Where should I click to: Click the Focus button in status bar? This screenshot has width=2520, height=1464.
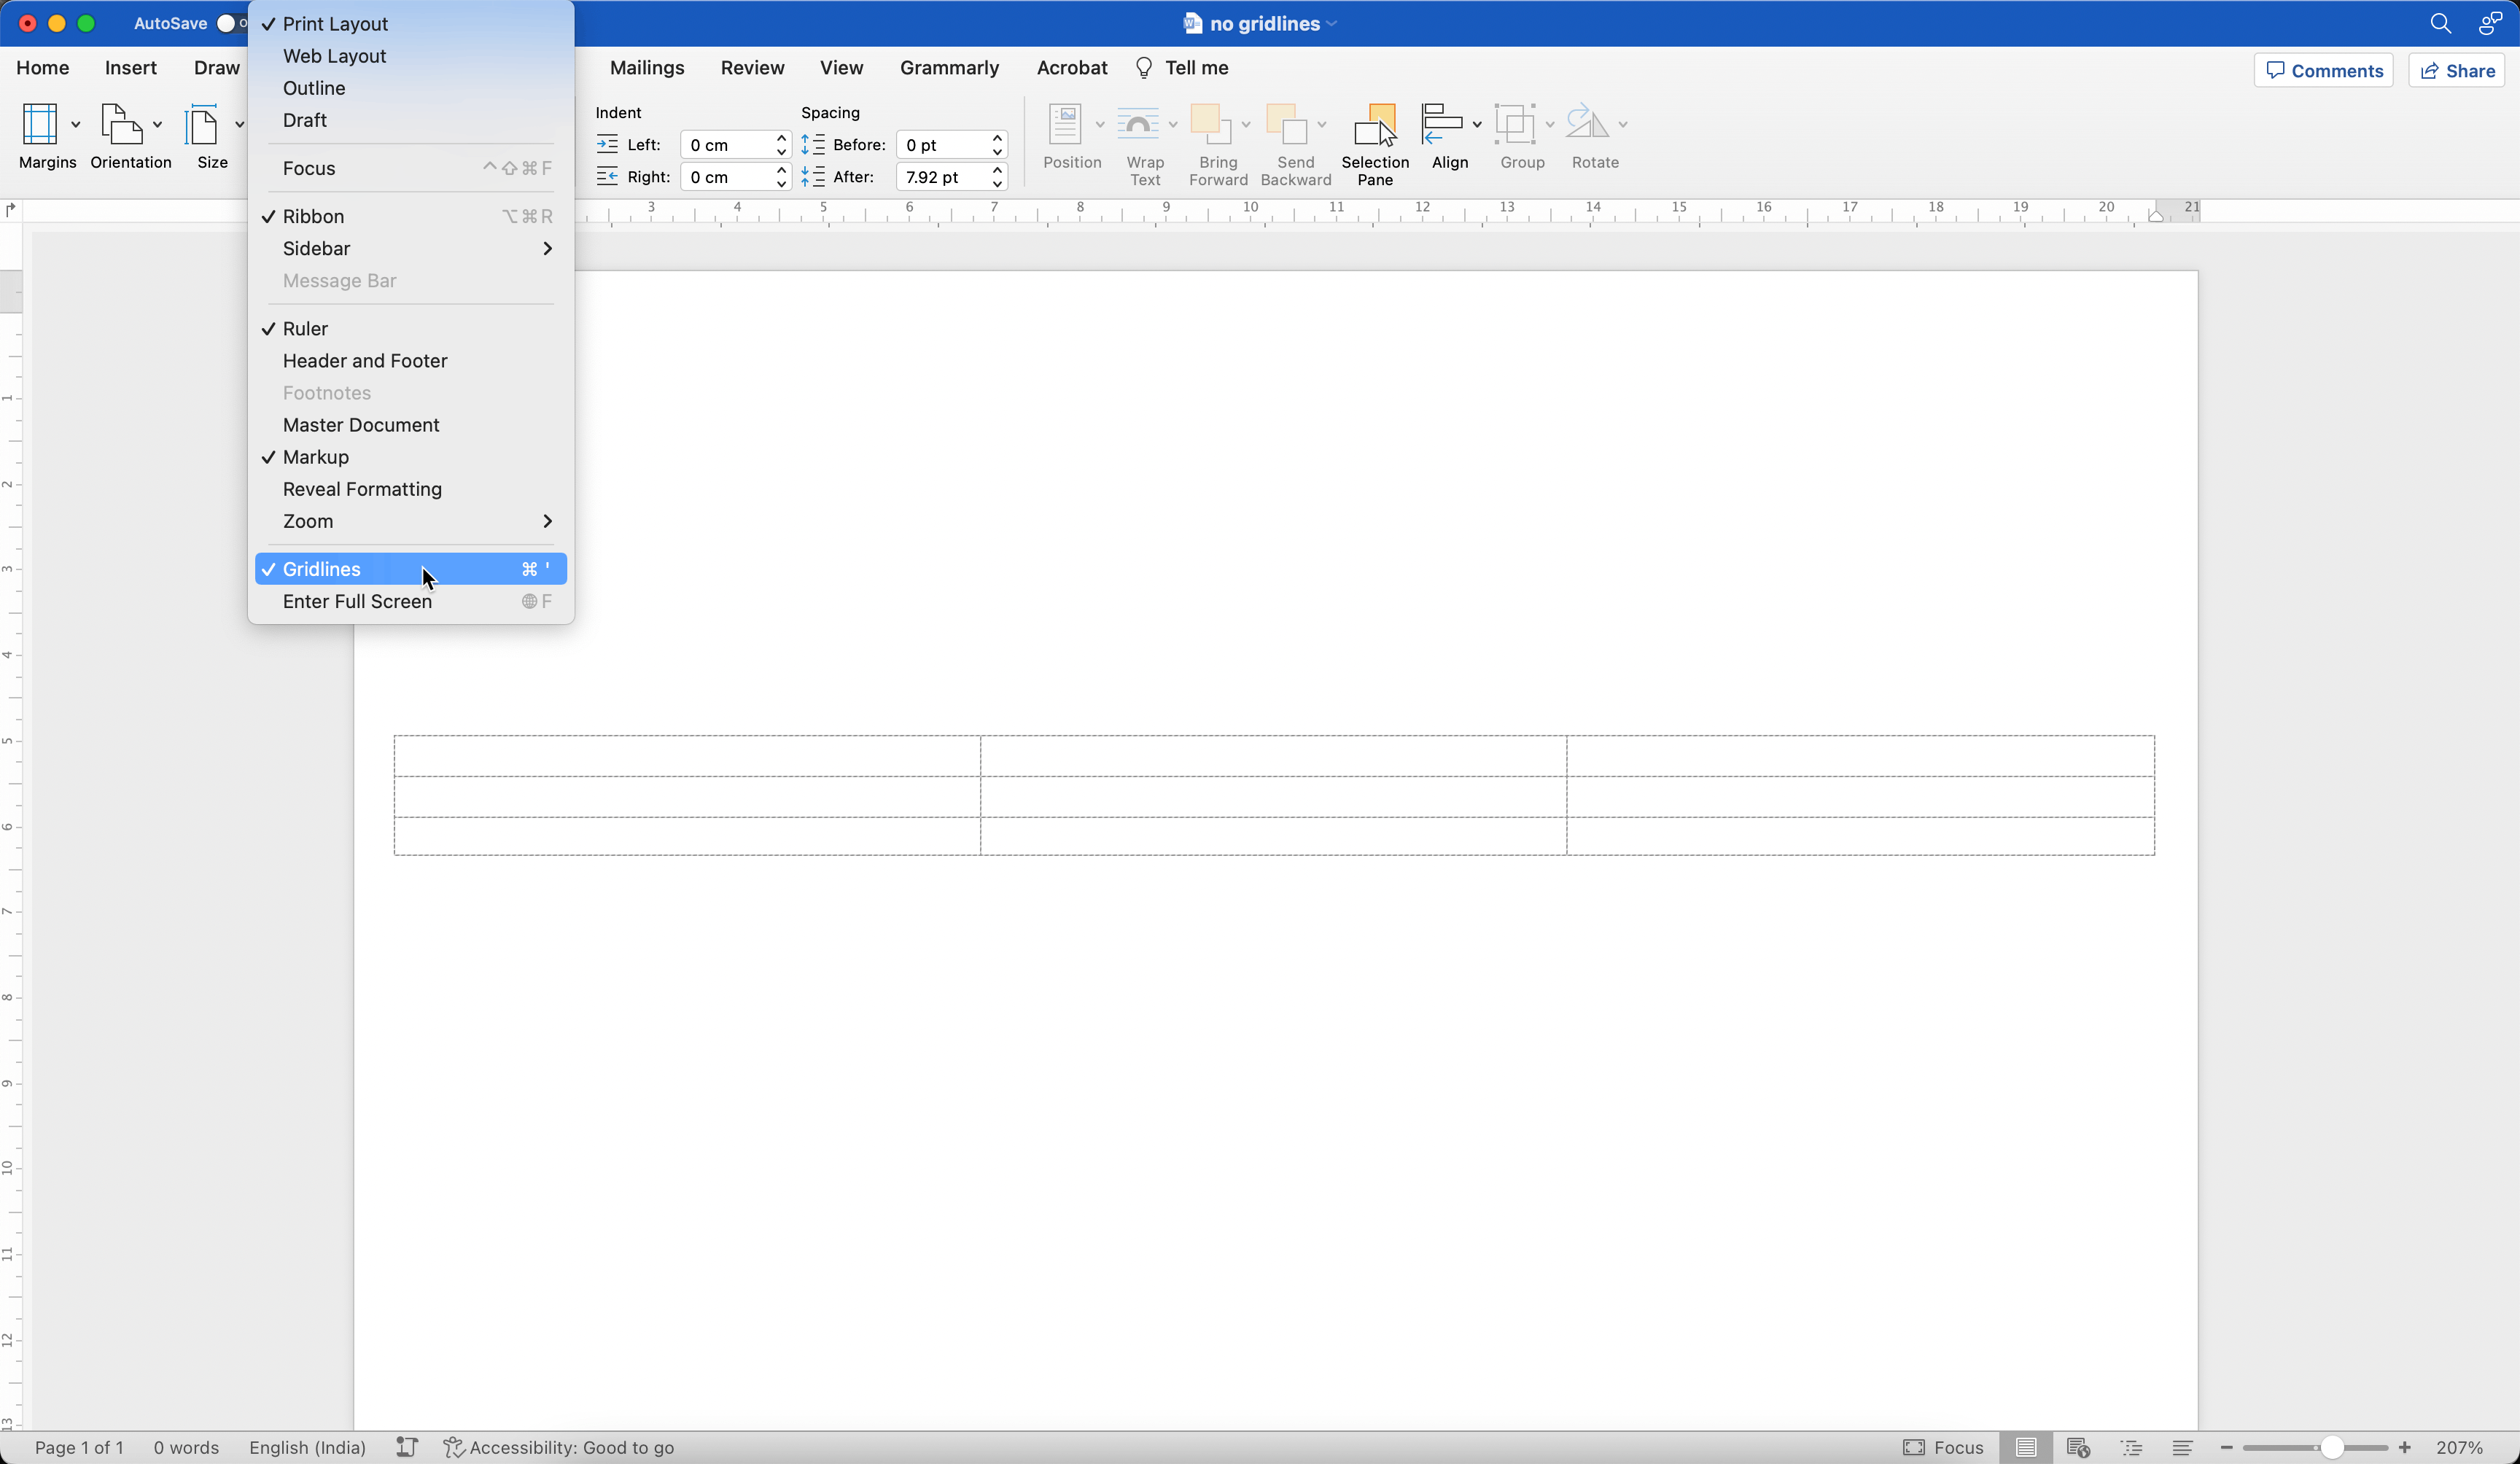[x=1943, y=1447]
